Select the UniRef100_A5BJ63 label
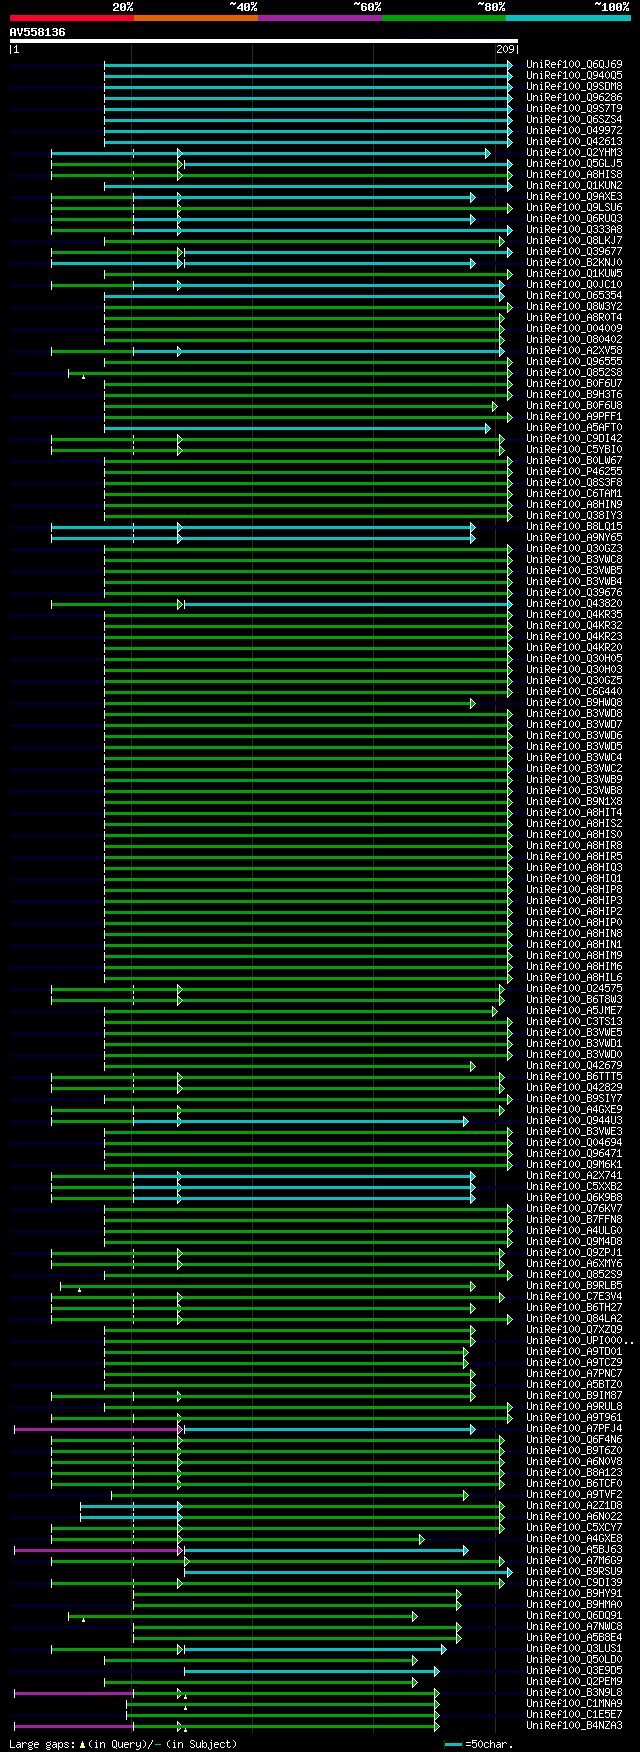This screenshot has width=640, height=1752. [574, 1549]
